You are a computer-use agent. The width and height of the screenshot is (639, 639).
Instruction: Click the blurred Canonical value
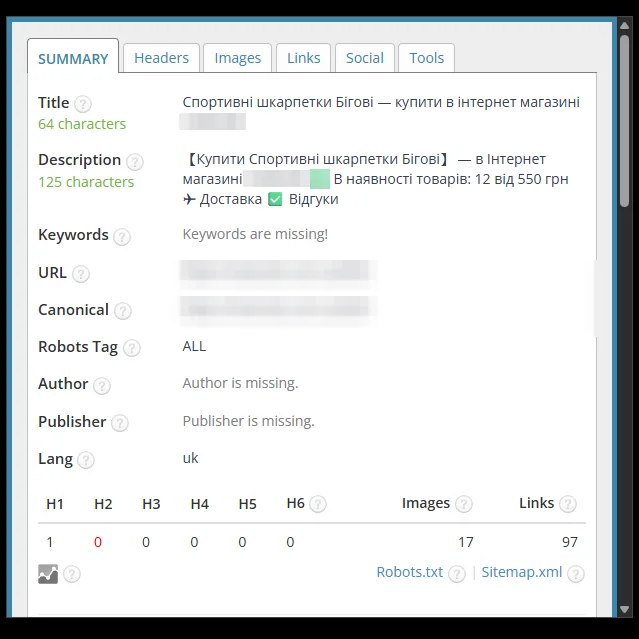pos(278,309)
